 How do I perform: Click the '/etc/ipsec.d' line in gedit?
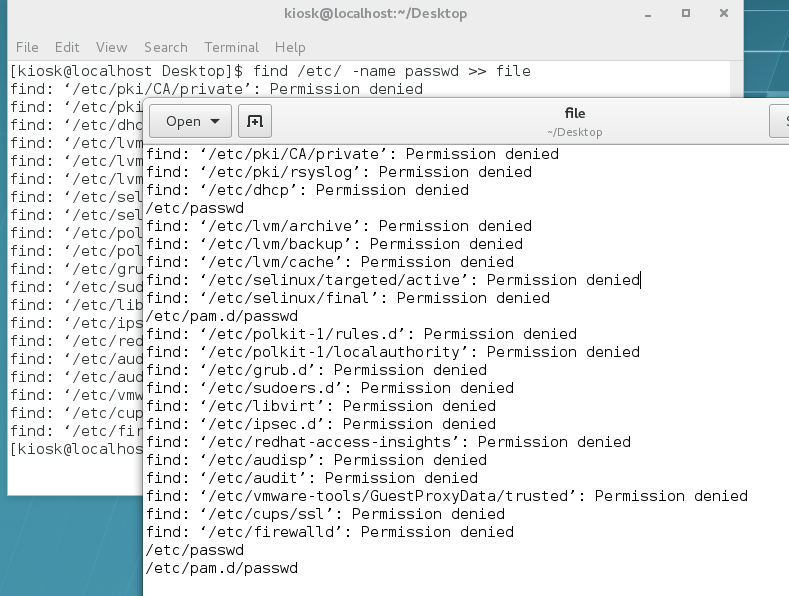coord(321,424)
